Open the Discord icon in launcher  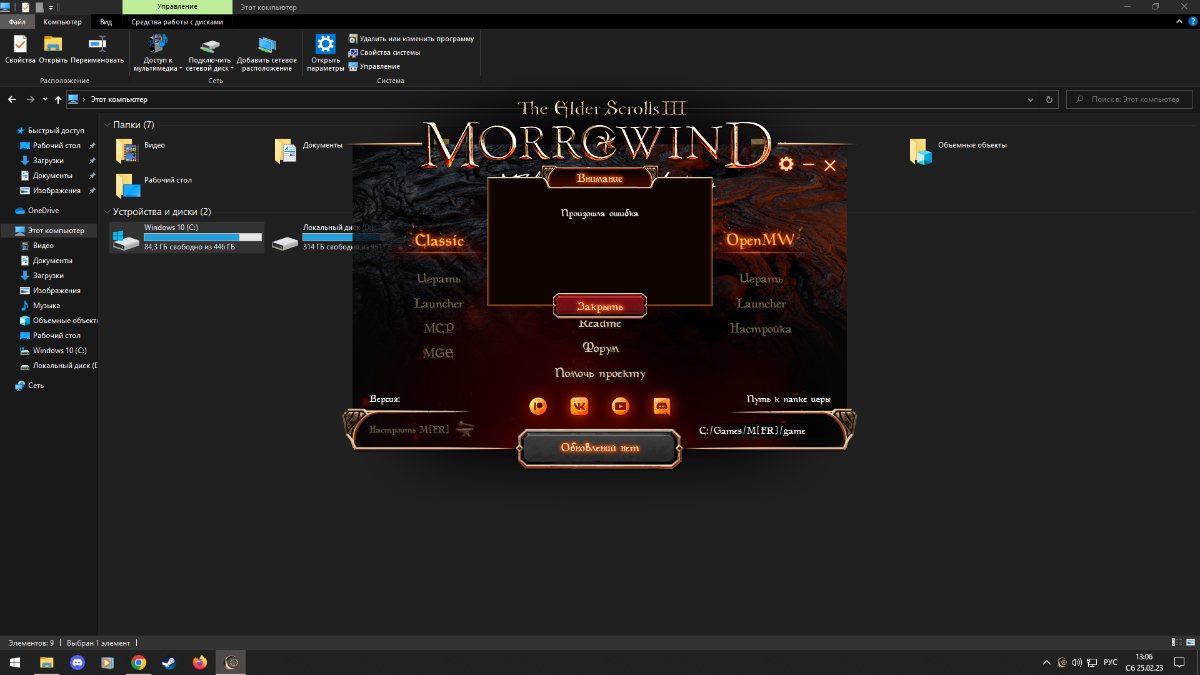tap(661, 406)
